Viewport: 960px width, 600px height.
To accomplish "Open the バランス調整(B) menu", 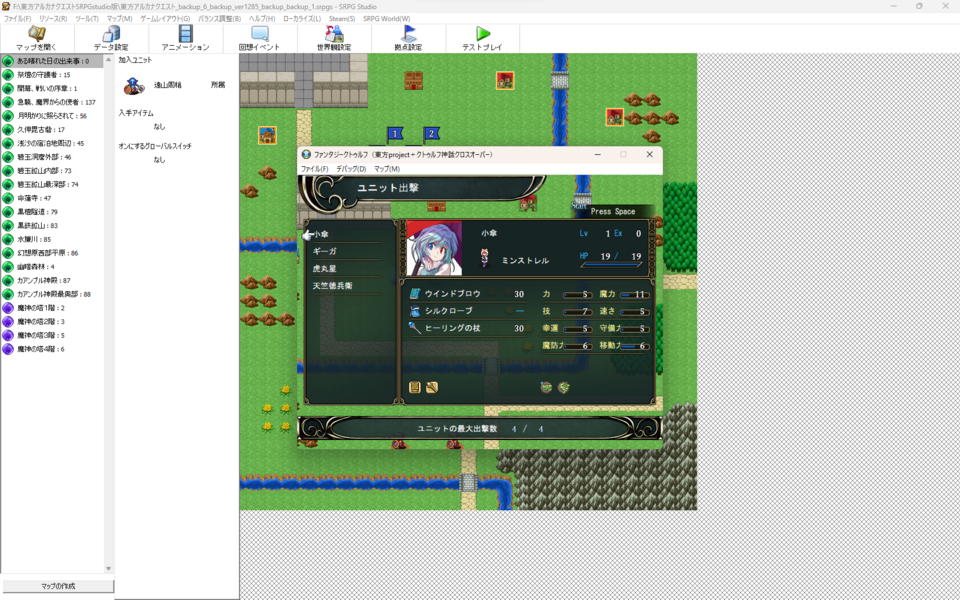I will click(219, 19).
